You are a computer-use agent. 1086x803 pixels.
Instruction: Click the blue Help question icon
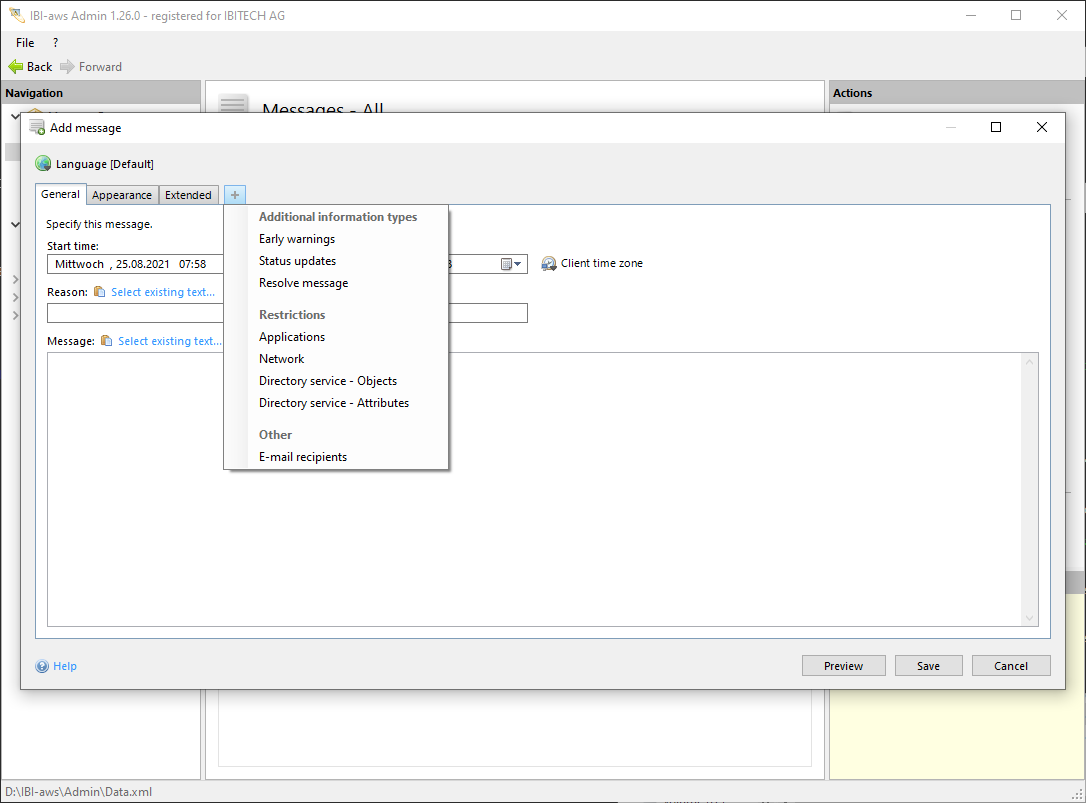click(42, 666)
